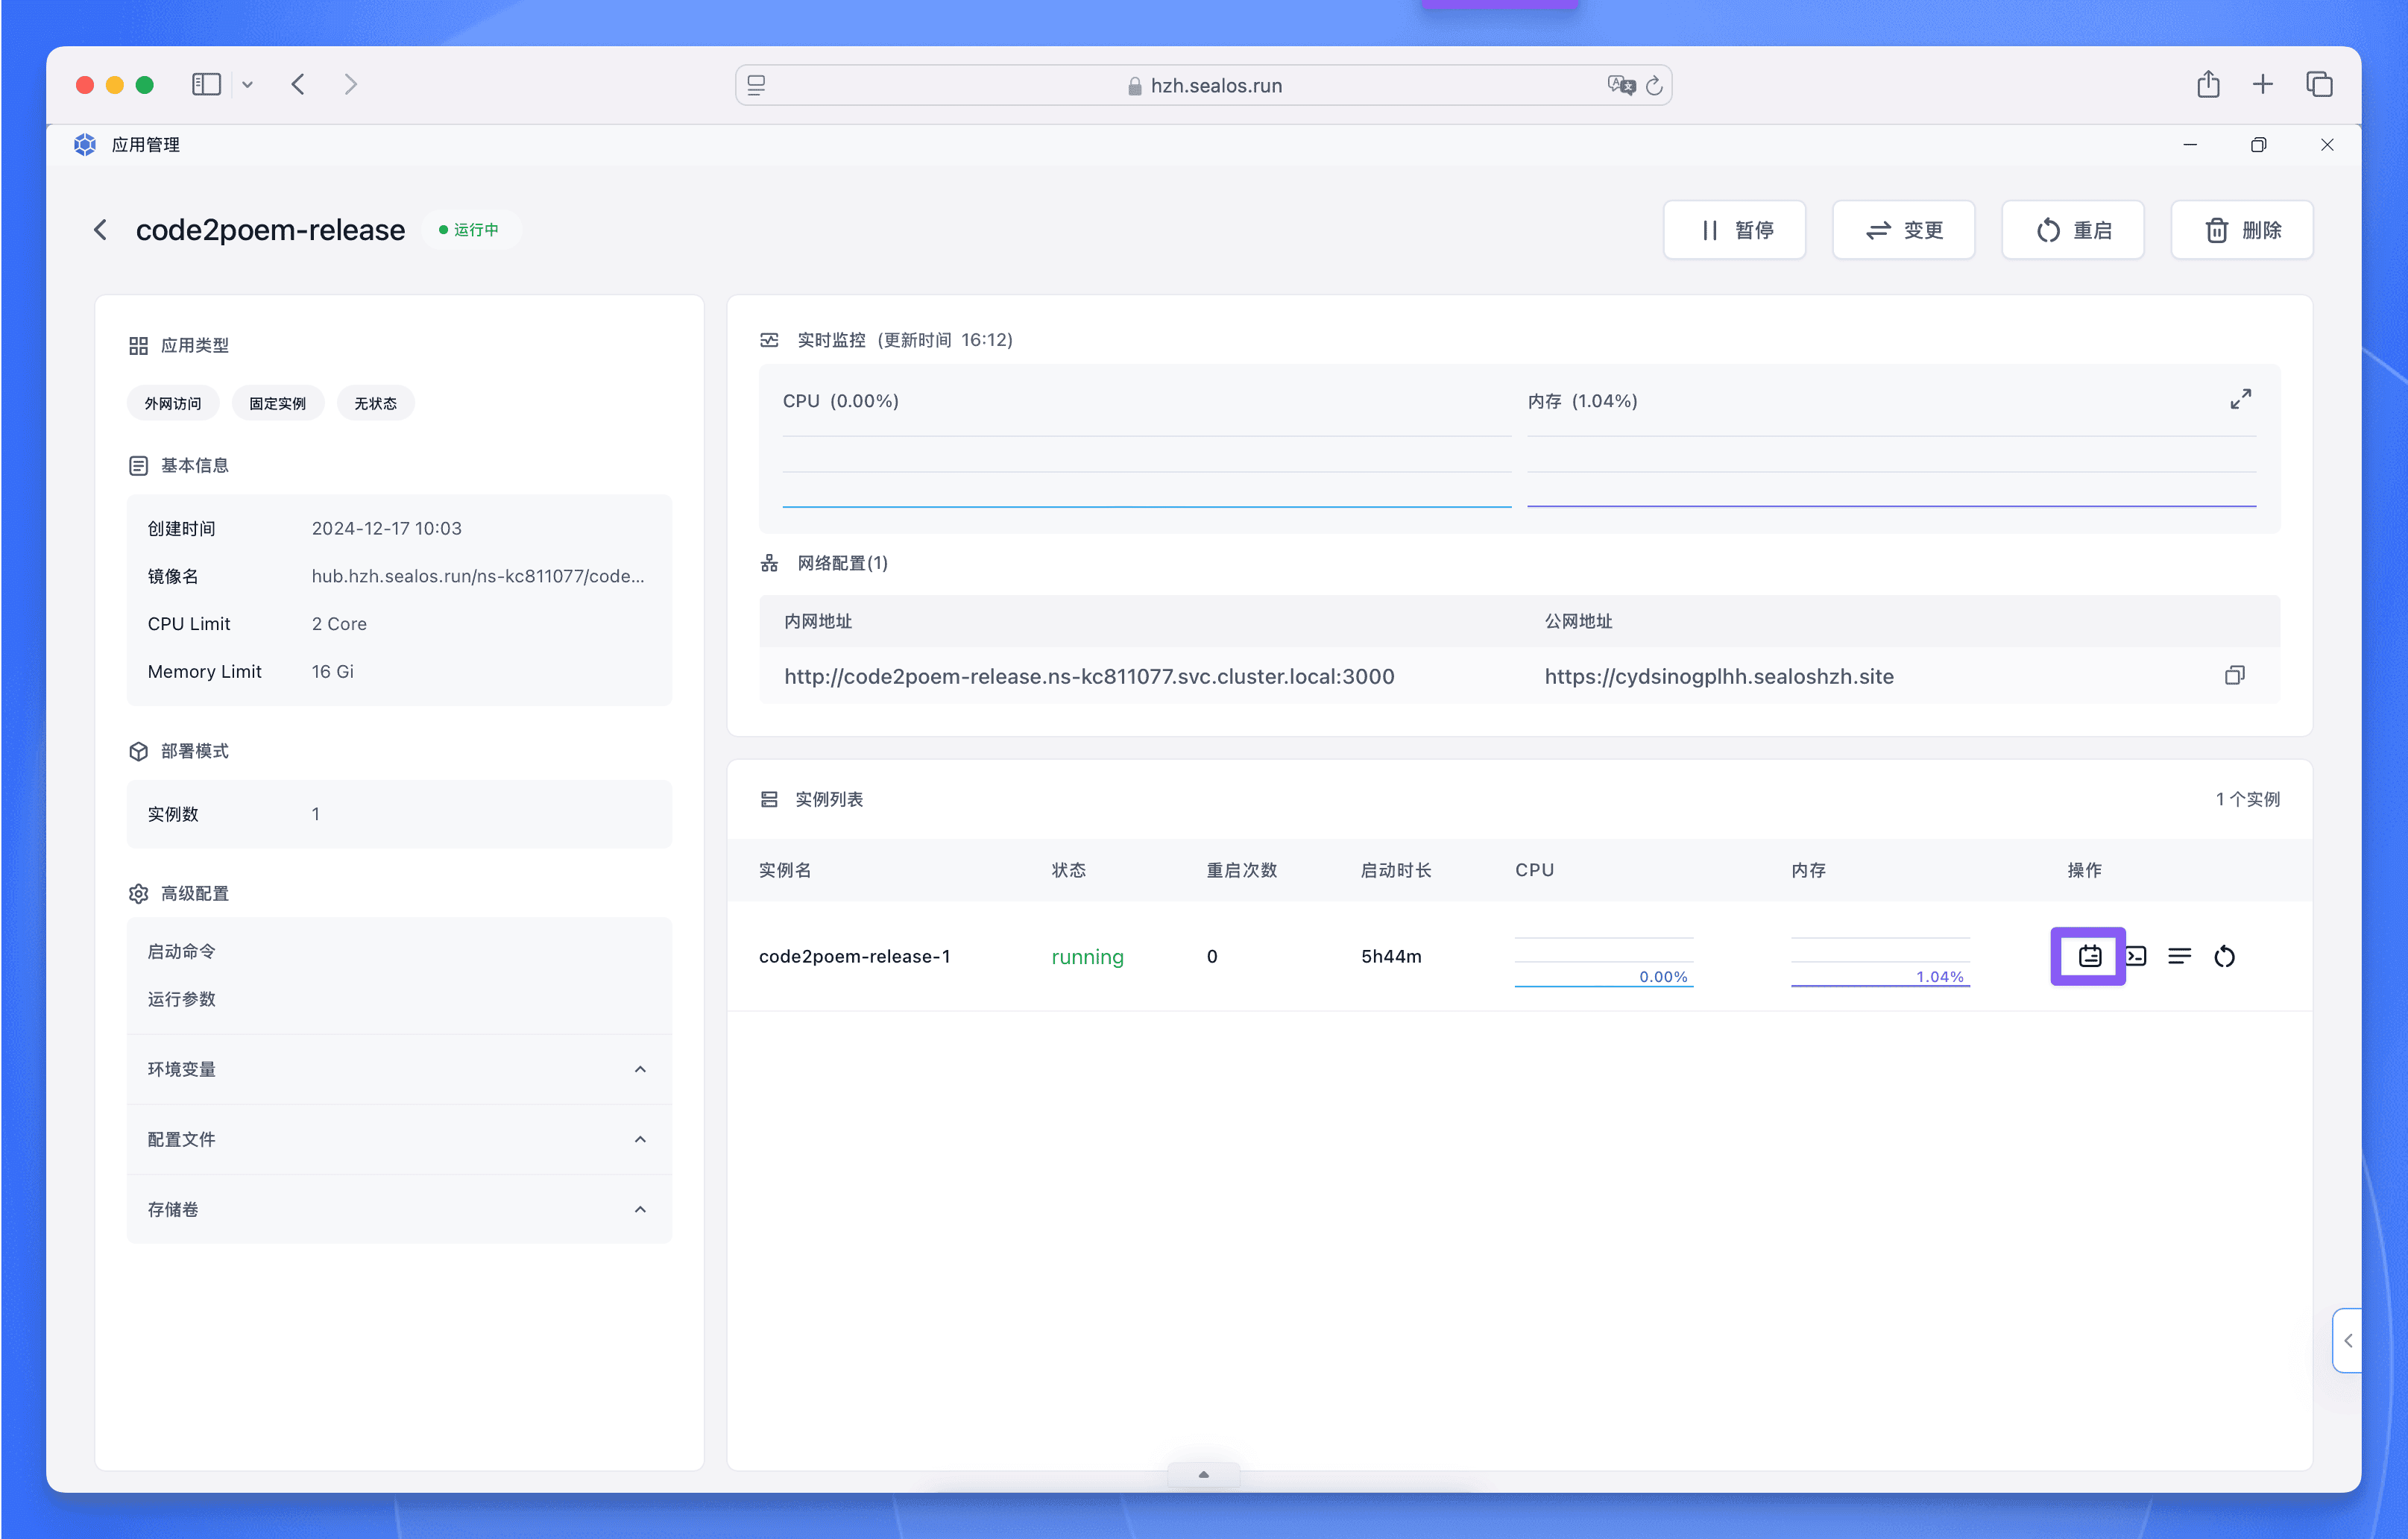
Task: Click the 1 个实例 count label
Action: [x=2247, y=799]
